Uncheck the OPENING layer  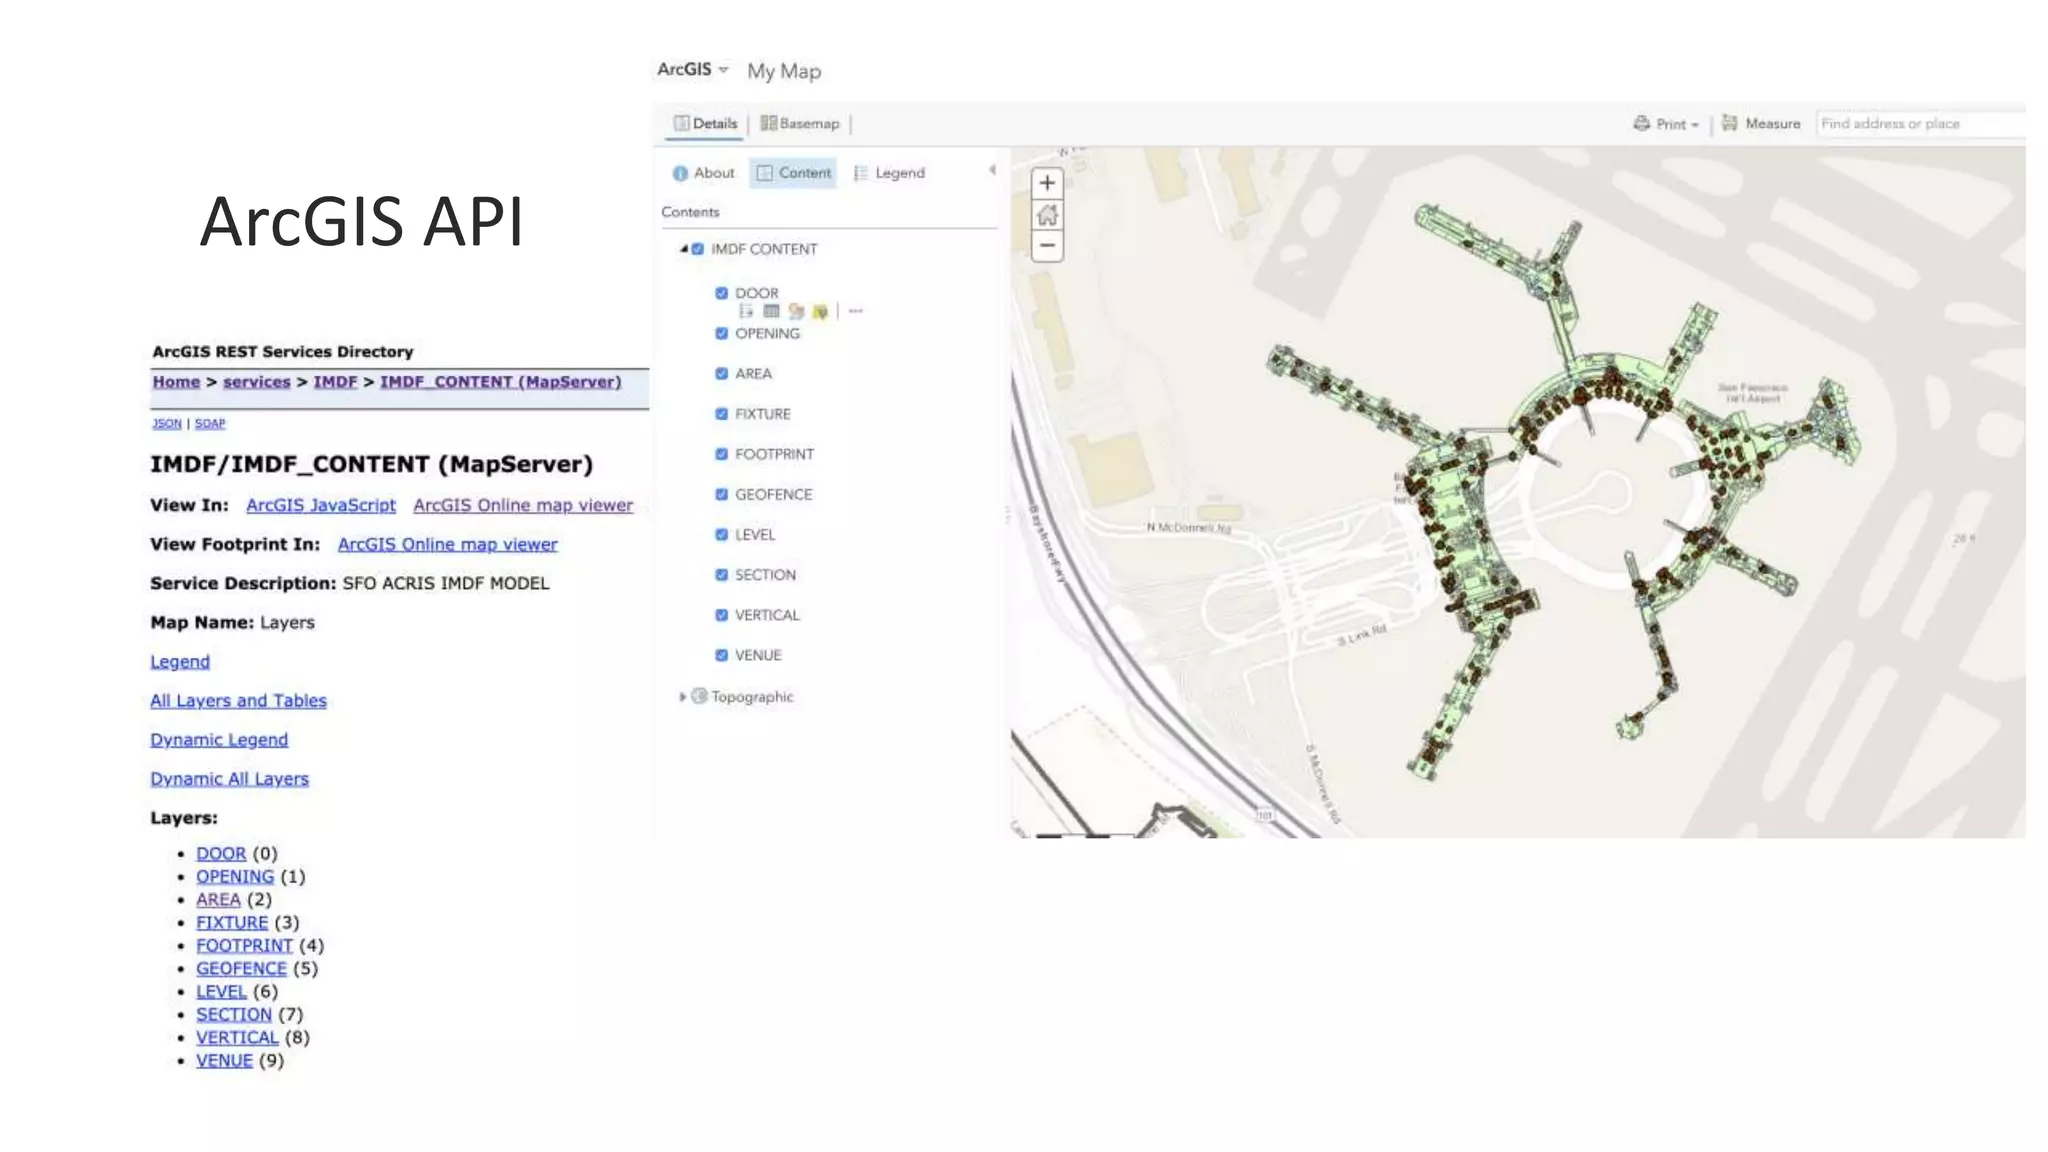721,333
